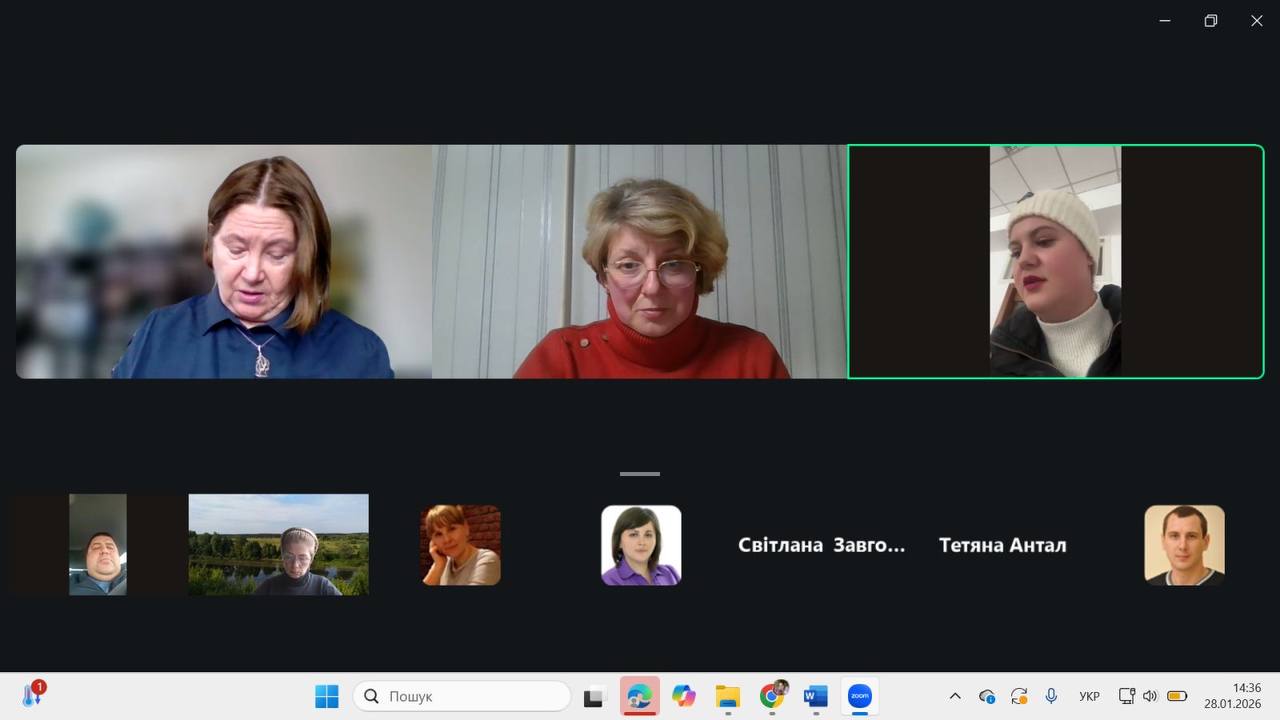This screenshot has width=1280, height=720.
Task: Switch to Microsoft Edge in taskbar
Action: pos(639,696)
